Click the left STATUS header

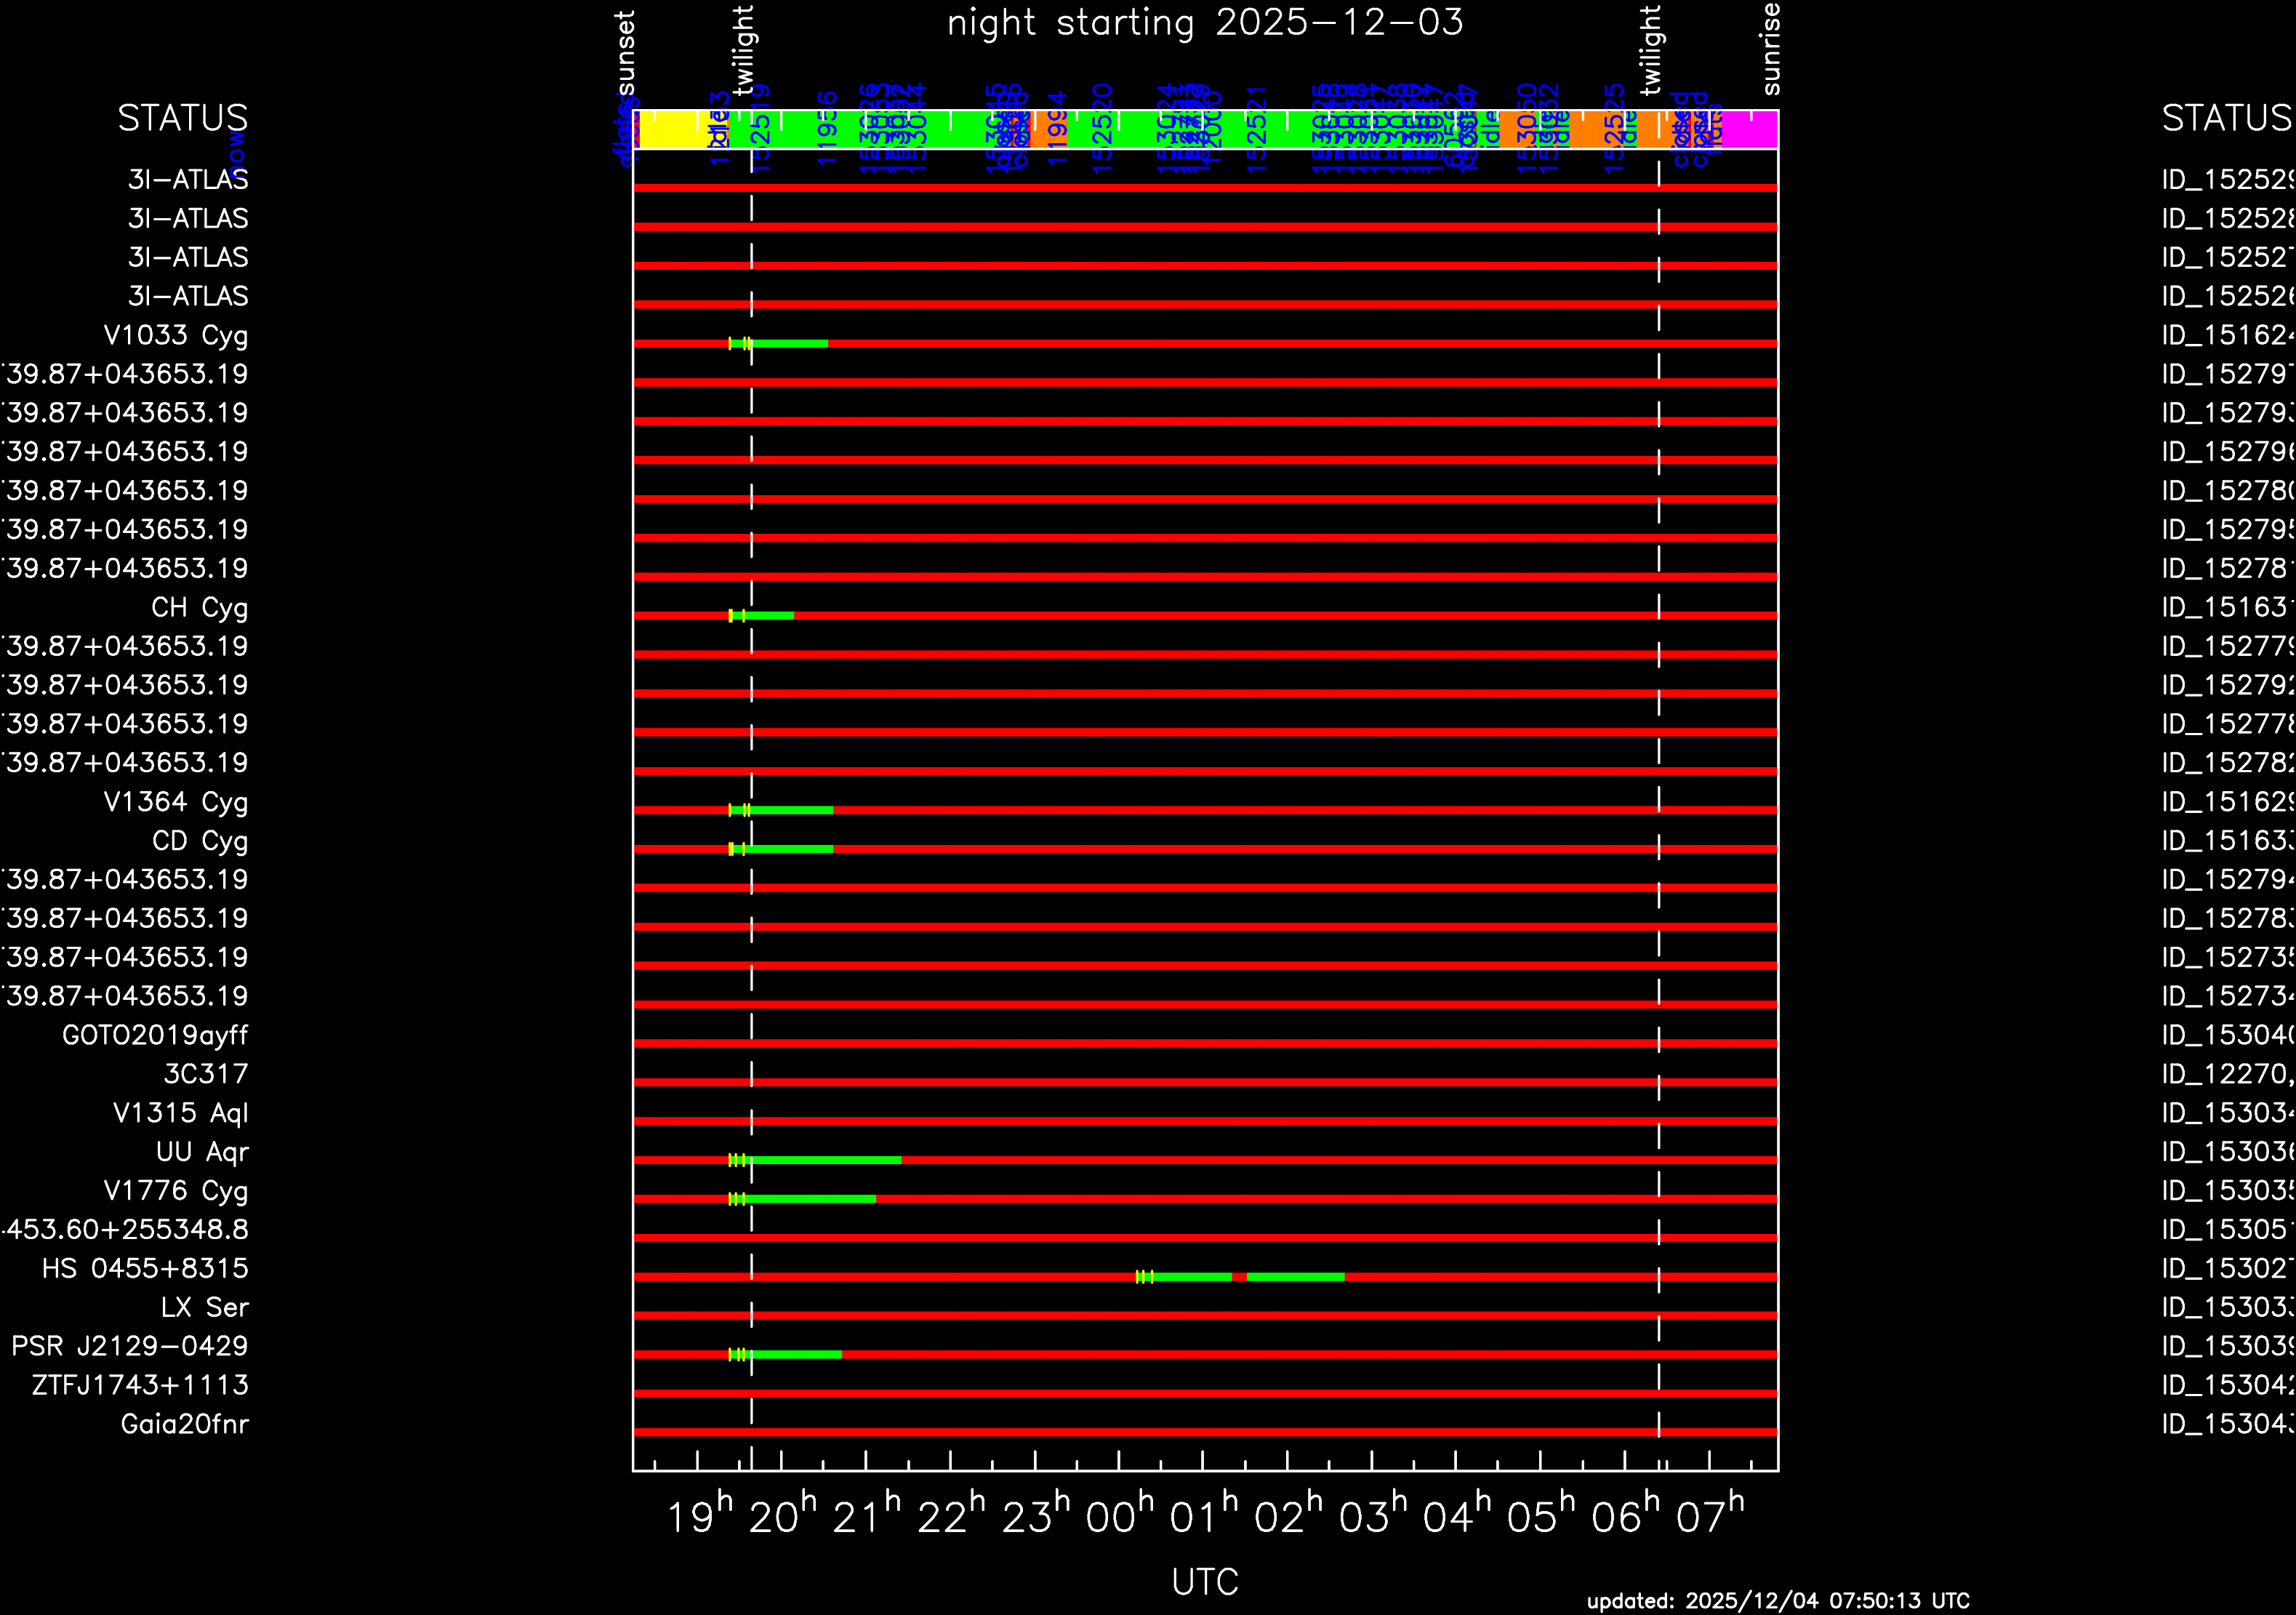tap(182, 118)
